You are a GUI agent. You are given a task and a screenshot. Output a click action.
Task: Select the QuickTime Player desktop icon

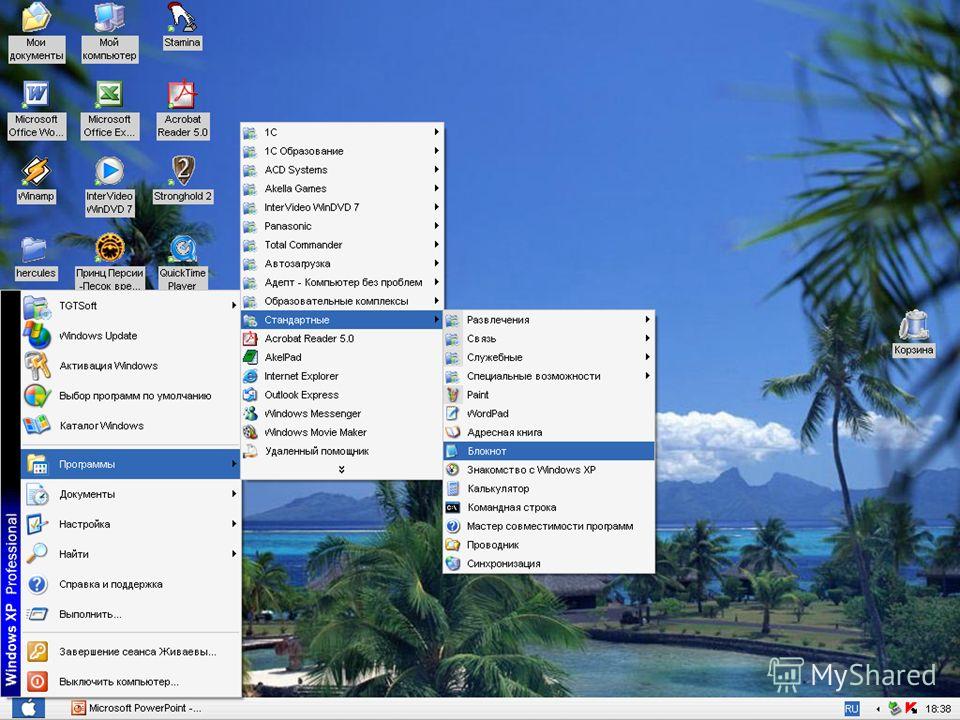[182, 262]
